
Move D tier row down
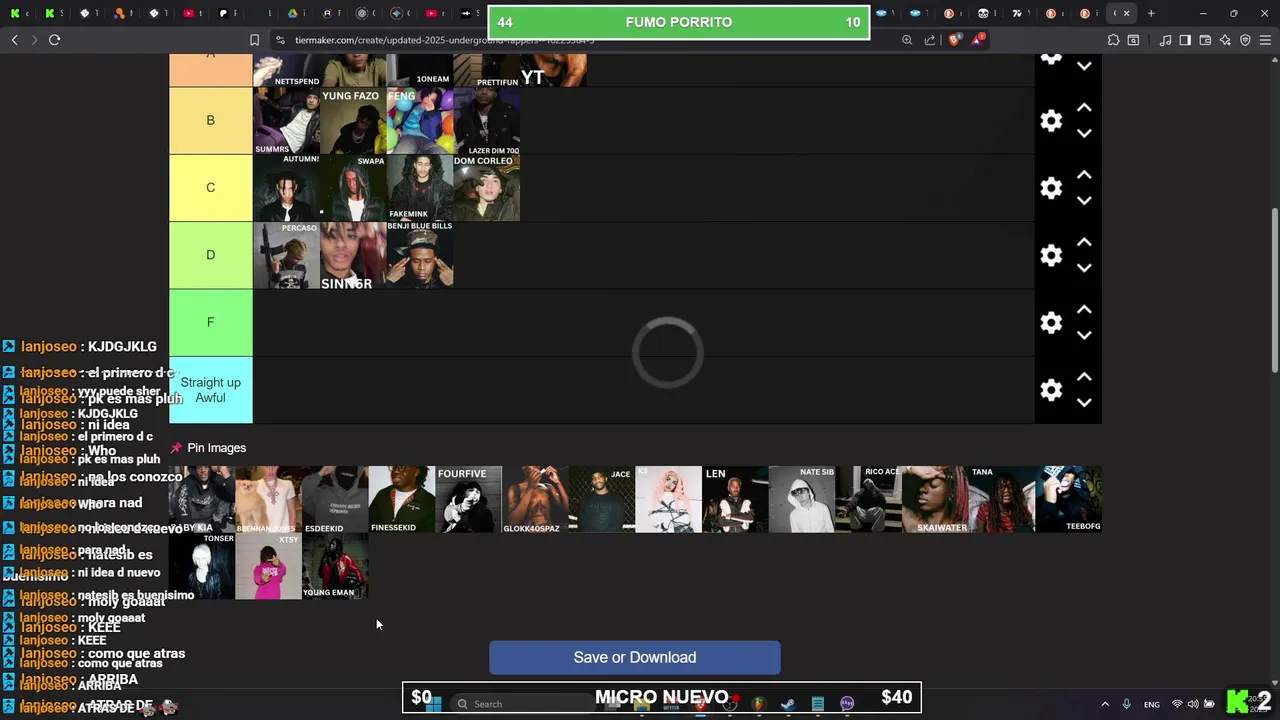point(1084,267)
